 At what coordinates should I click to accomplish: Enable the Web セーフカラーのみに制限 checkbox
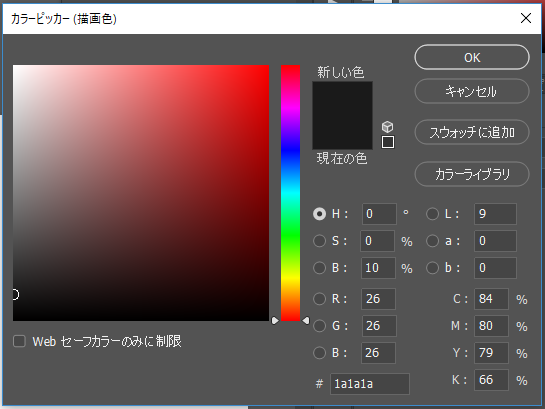(19, 341)
